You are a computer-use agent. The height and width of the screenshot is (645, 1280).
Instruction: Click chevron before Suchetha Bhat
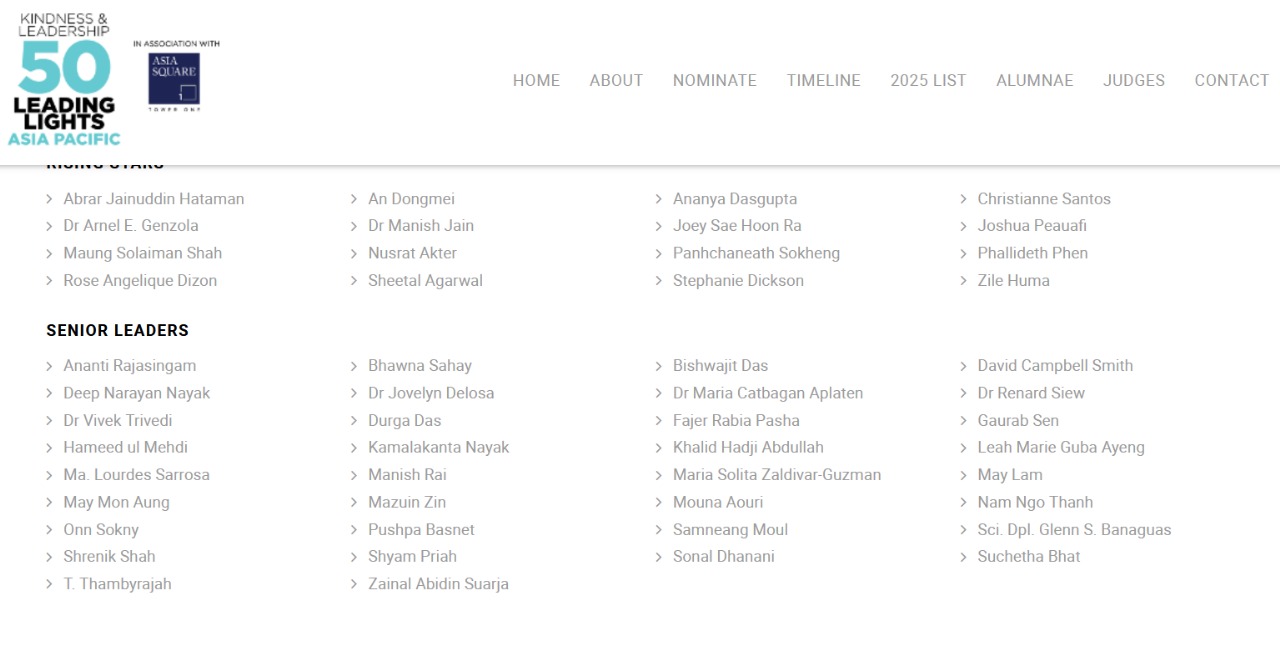[x=964, y=557]
